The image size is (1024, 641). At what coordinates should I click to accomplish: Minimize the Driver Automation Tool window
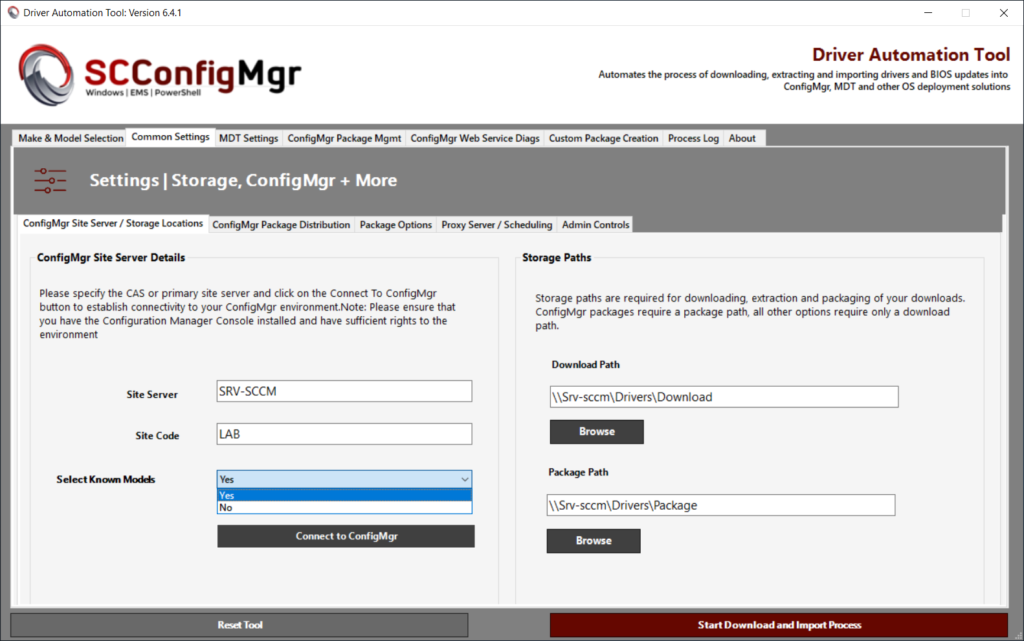(x=928, y=13)
